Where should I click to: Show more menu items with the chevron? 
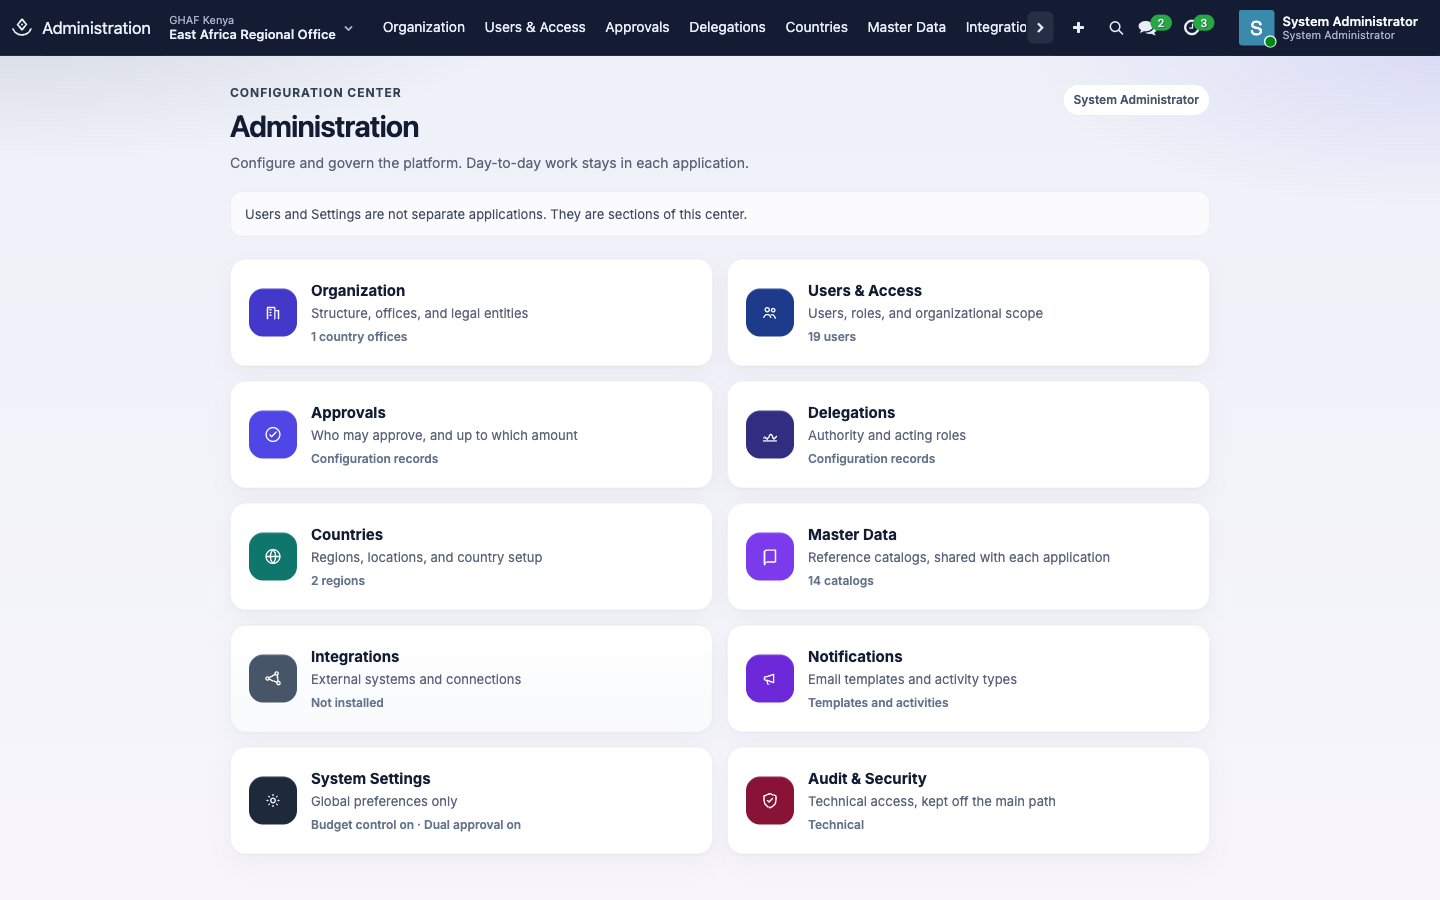click(x=1040, y=28)
